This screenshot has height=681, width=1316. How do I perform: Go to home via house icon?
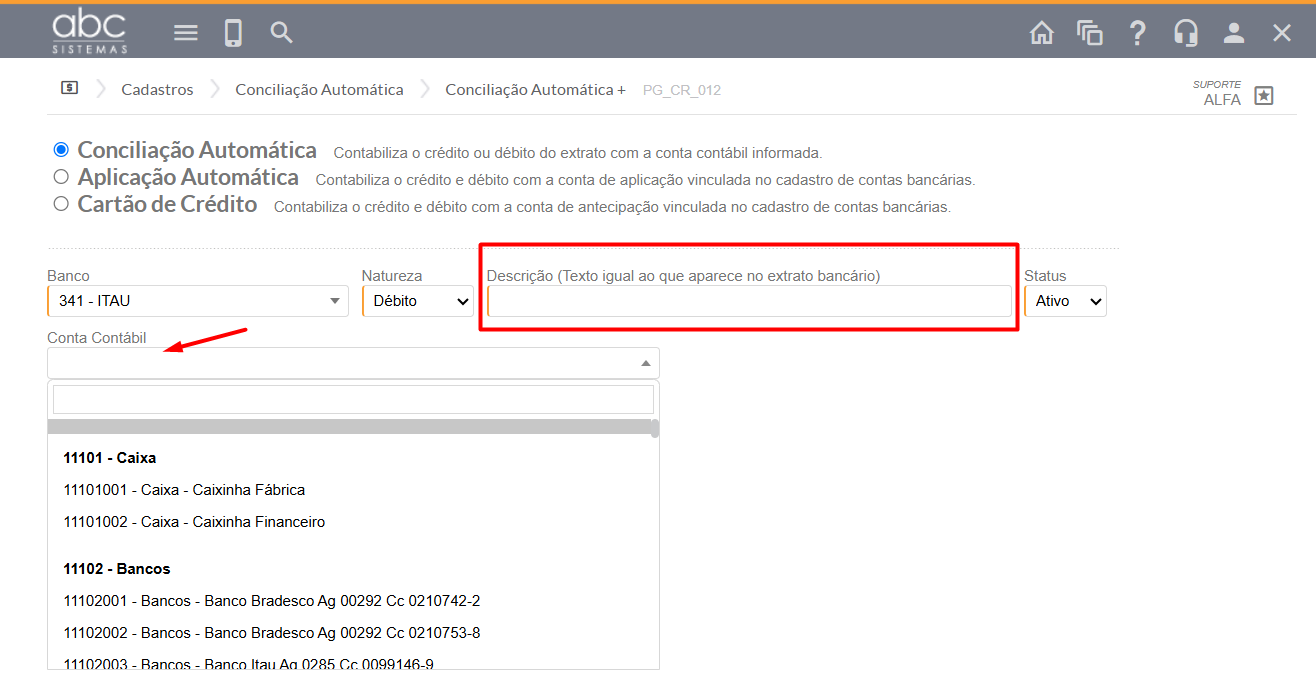[x=1041, y=33]
